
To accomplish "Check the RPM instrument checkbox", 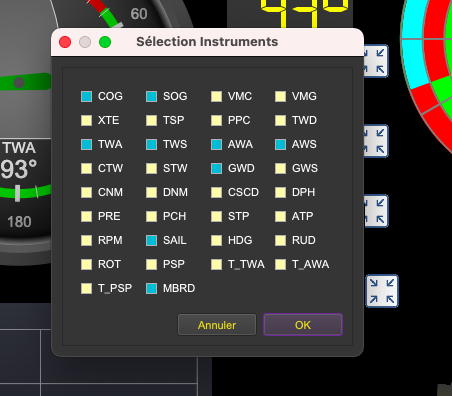I will click(x=87, y=240).
